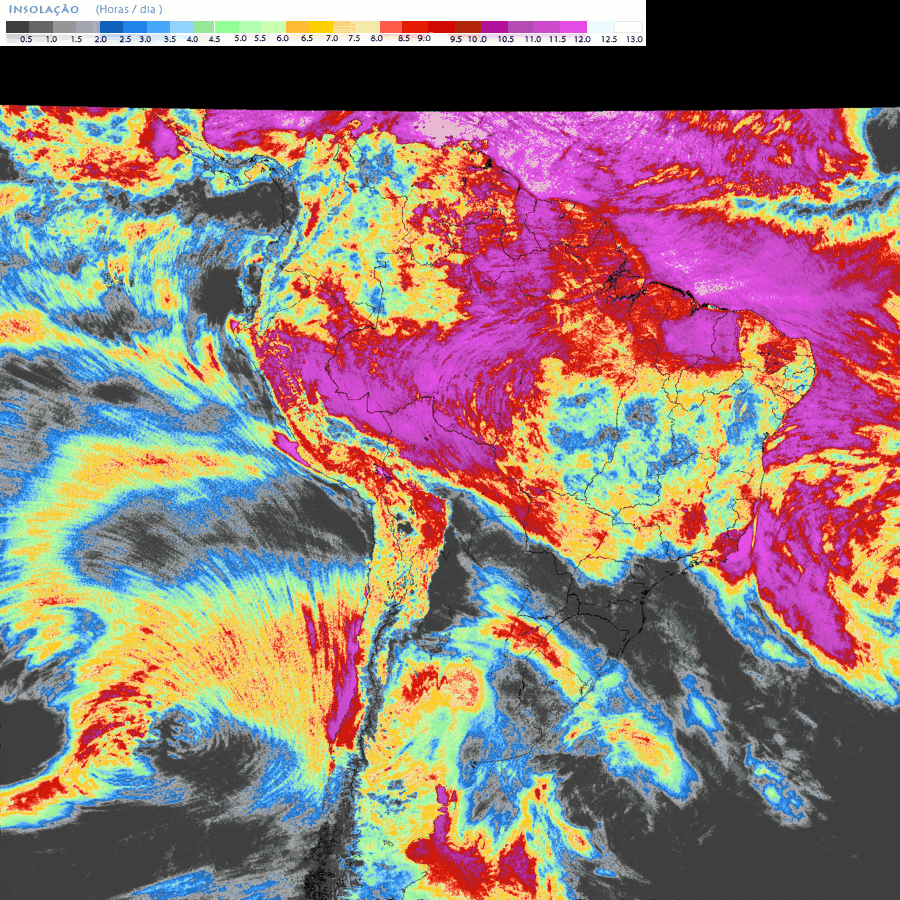Image resolution: width=900 pixels, height=900 pixels.
Task: Click the 11.0 scale label
Action: tap(533, 40)
